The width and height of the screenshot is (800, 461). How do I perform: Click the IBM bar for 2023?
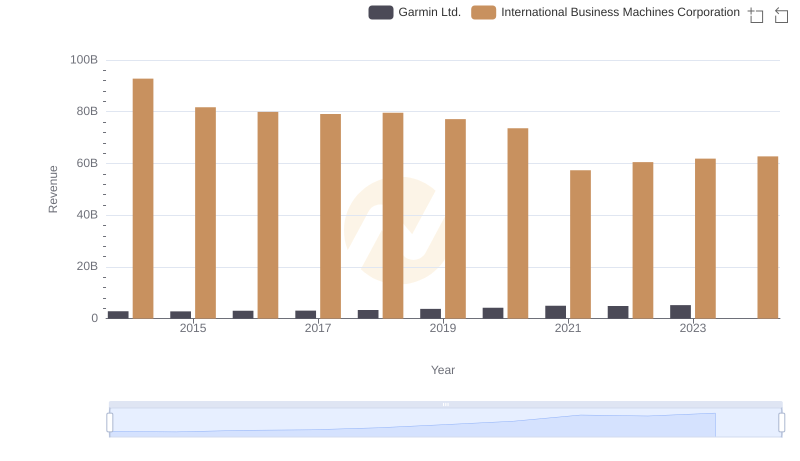coord(705,238)
